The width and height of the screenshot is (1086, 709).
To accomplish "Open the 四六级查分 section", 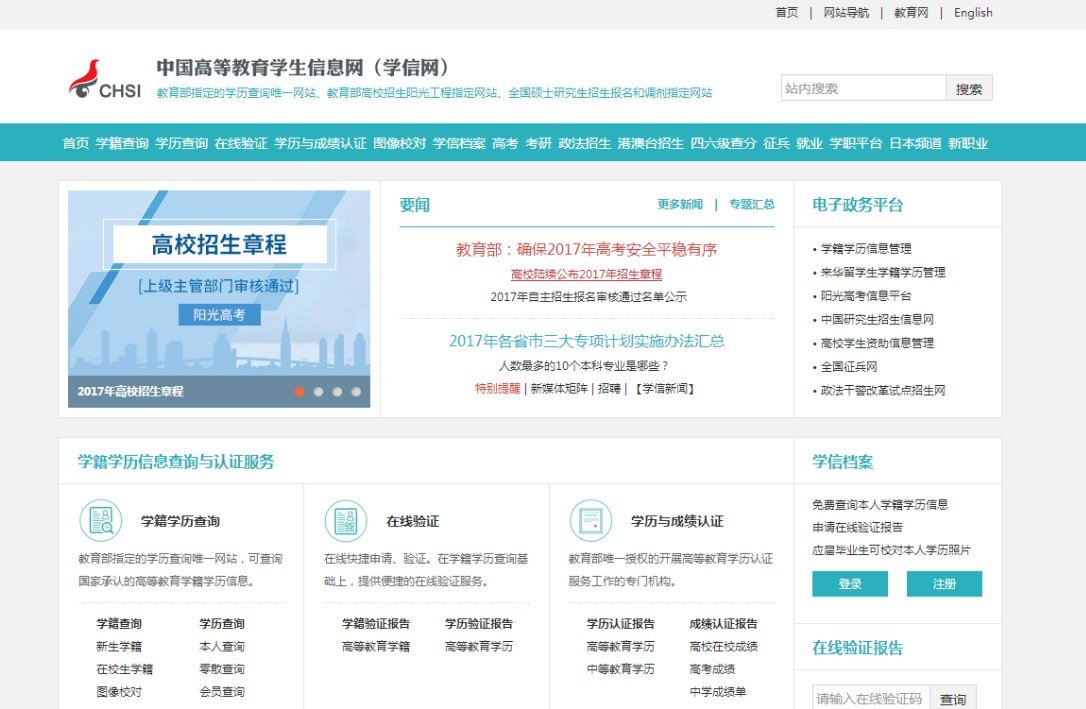I will (x=722, y=144).
